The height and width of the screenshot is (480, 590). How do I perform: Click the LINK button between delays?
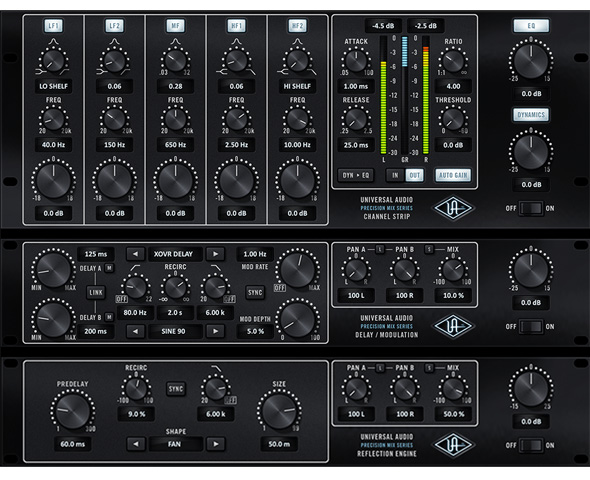click(x=96, y=292)
